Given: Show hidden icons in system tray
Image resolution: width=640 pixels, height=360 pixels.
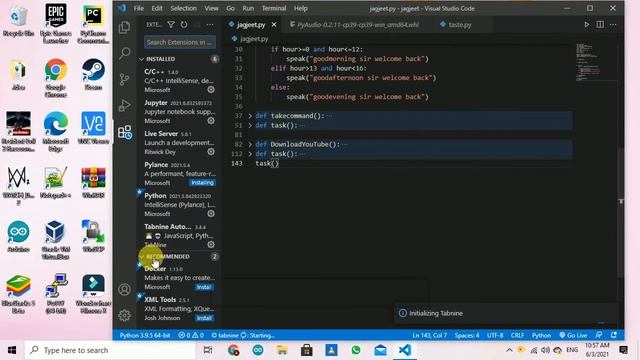Looking at the screenshot, I should (509, 350).
